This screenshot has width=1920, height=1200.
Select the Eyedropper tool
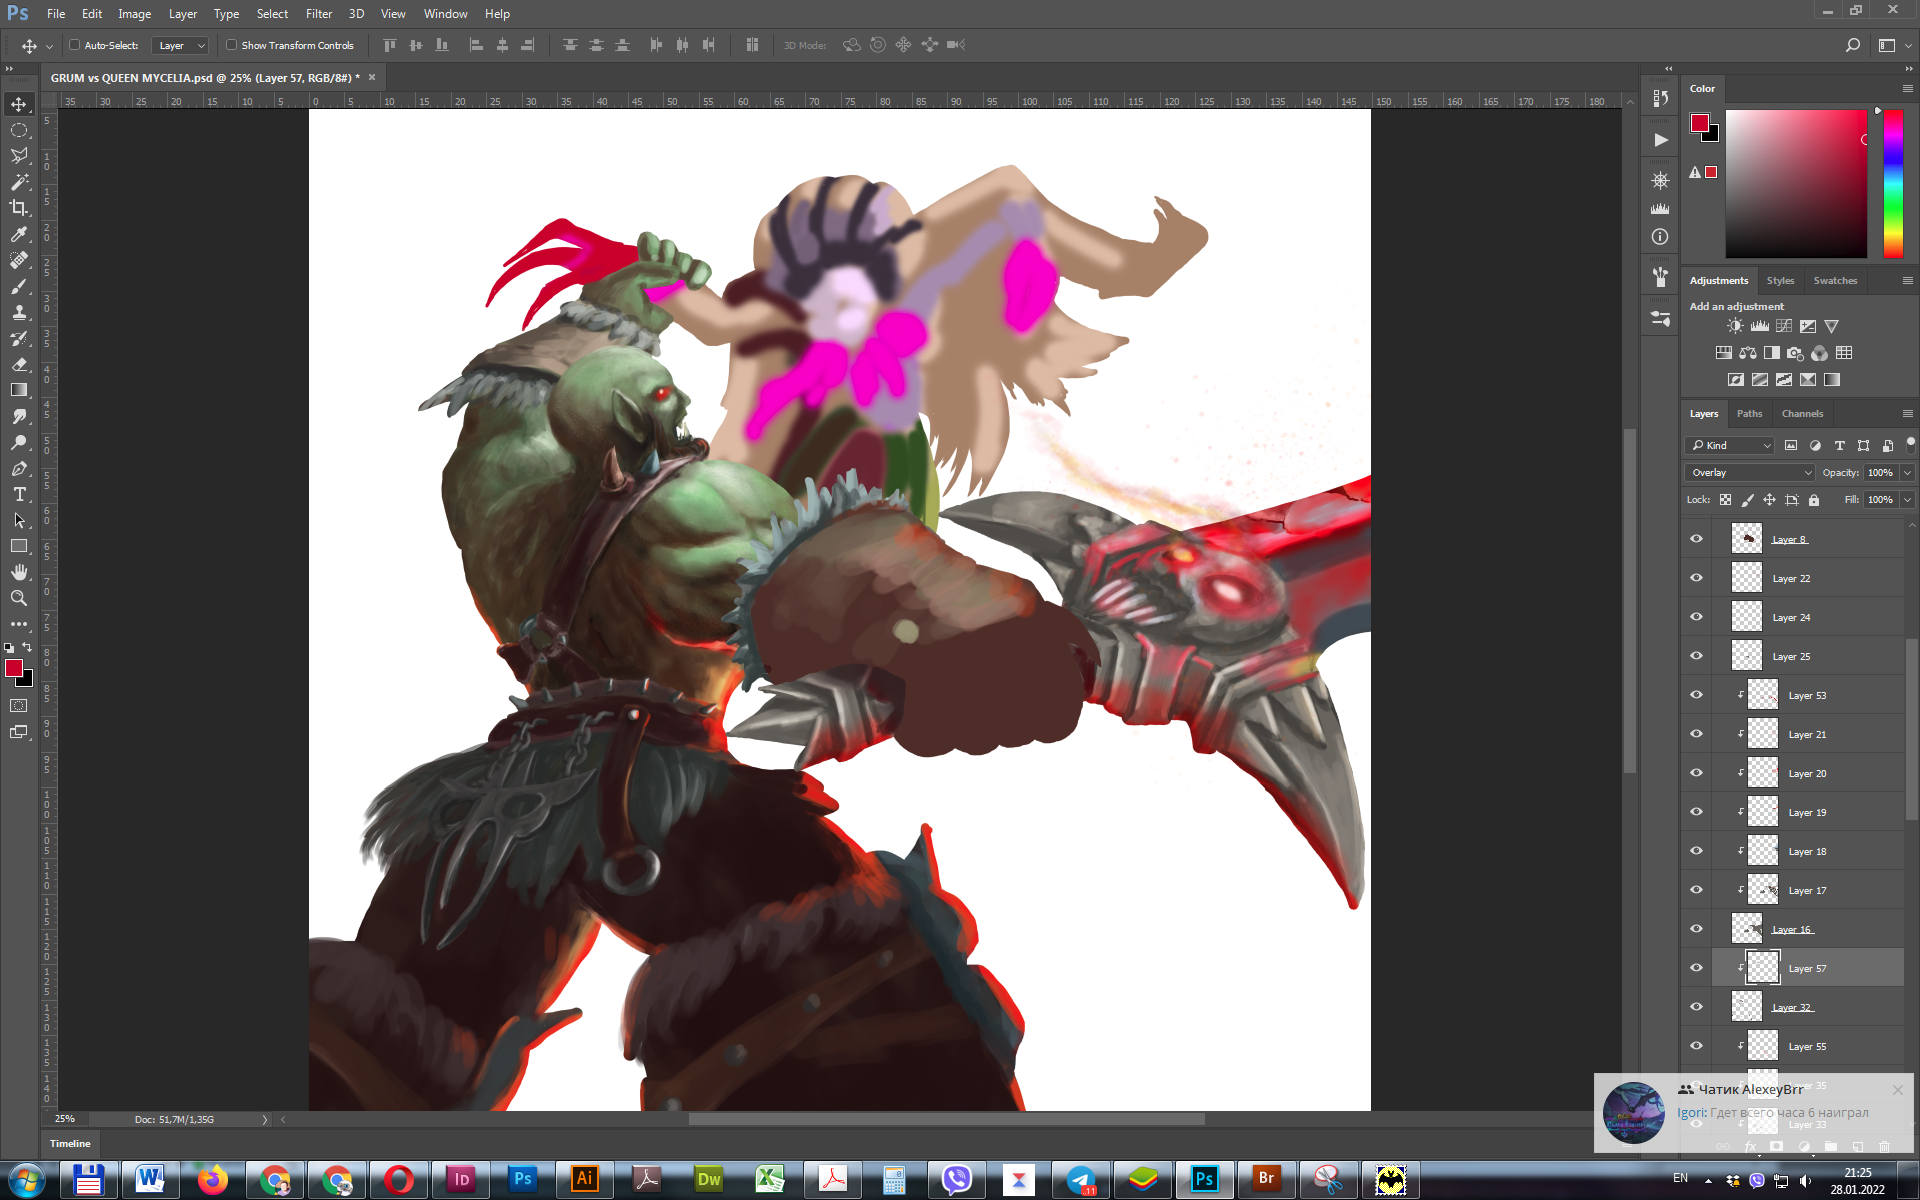(19, 234)
